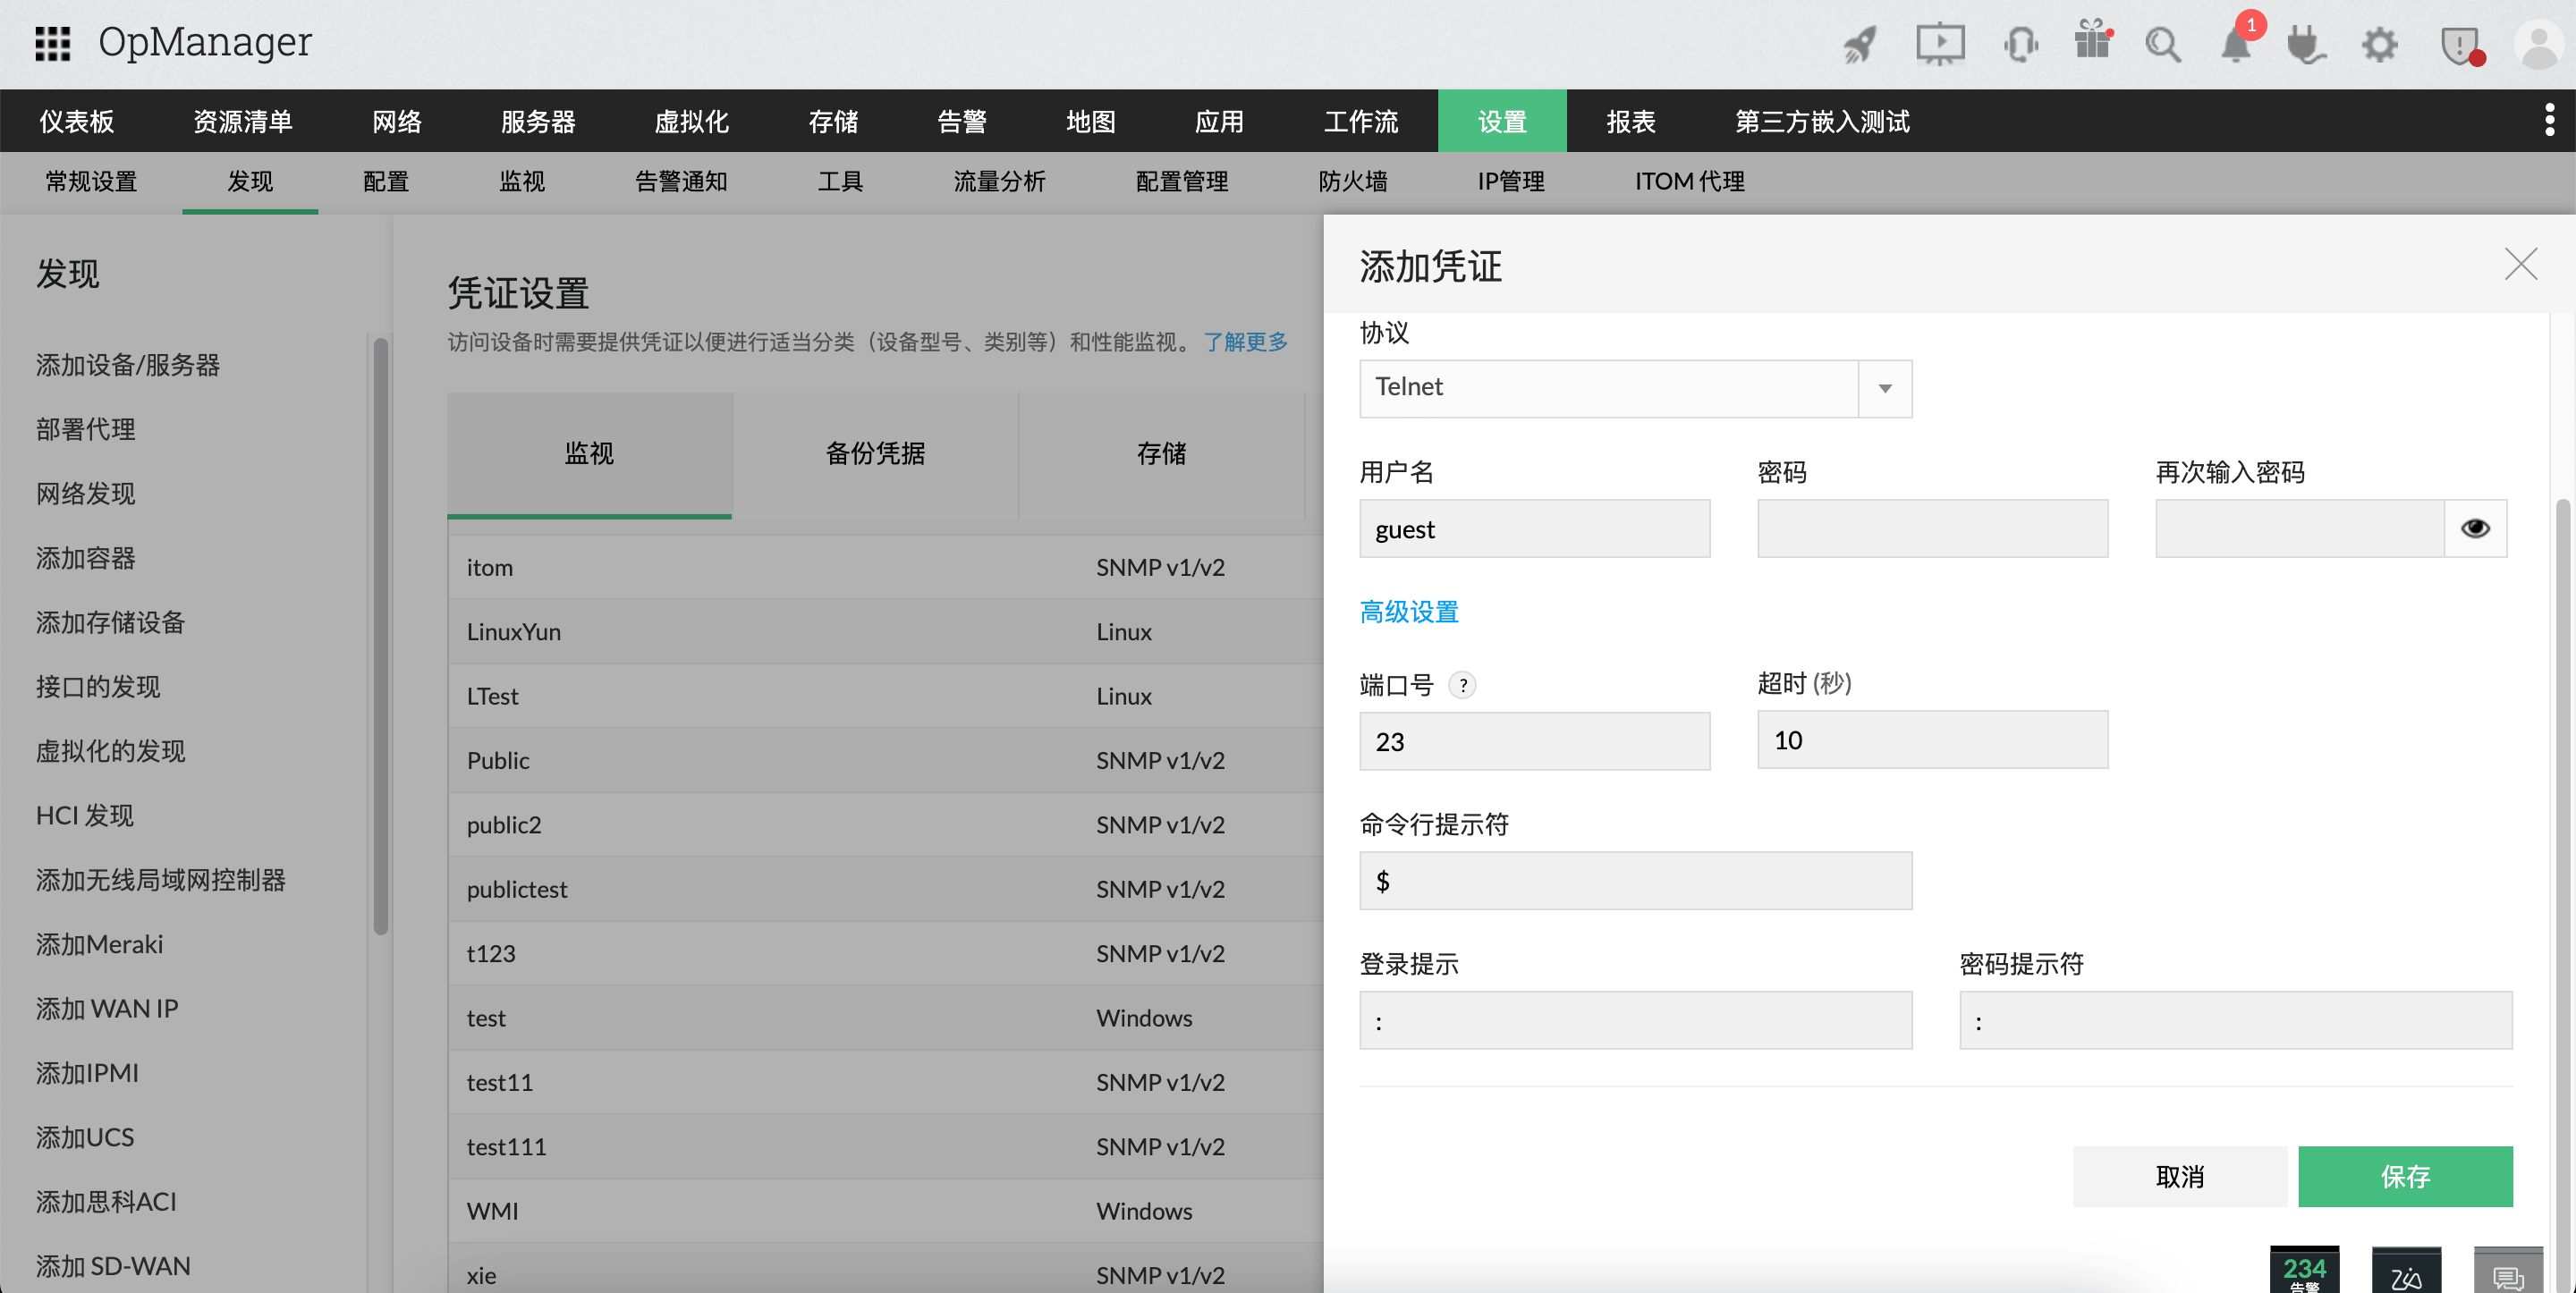Open the gift what's-new icon

click(2092, 44)
